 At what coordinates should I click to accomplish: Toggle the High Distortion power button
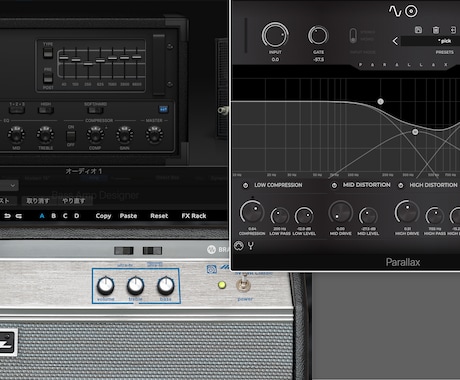tap(401, 185)
